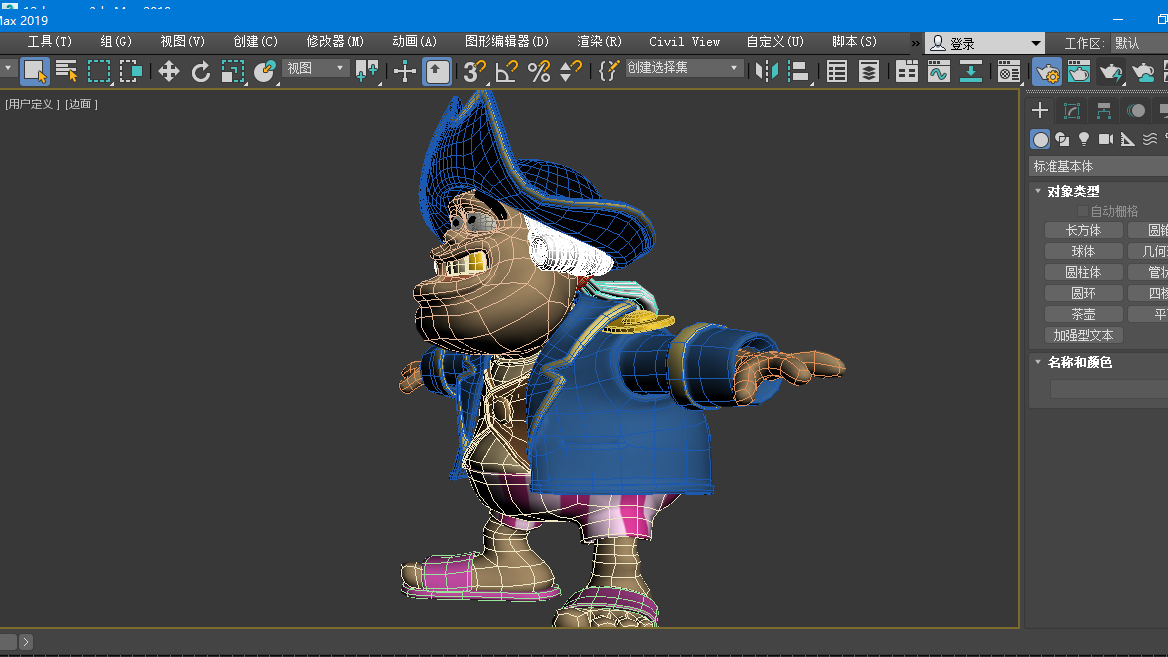This screenshot has width=1168, height=657.
Task: Open the Curve Editor icon
Action: pos(938,71)
